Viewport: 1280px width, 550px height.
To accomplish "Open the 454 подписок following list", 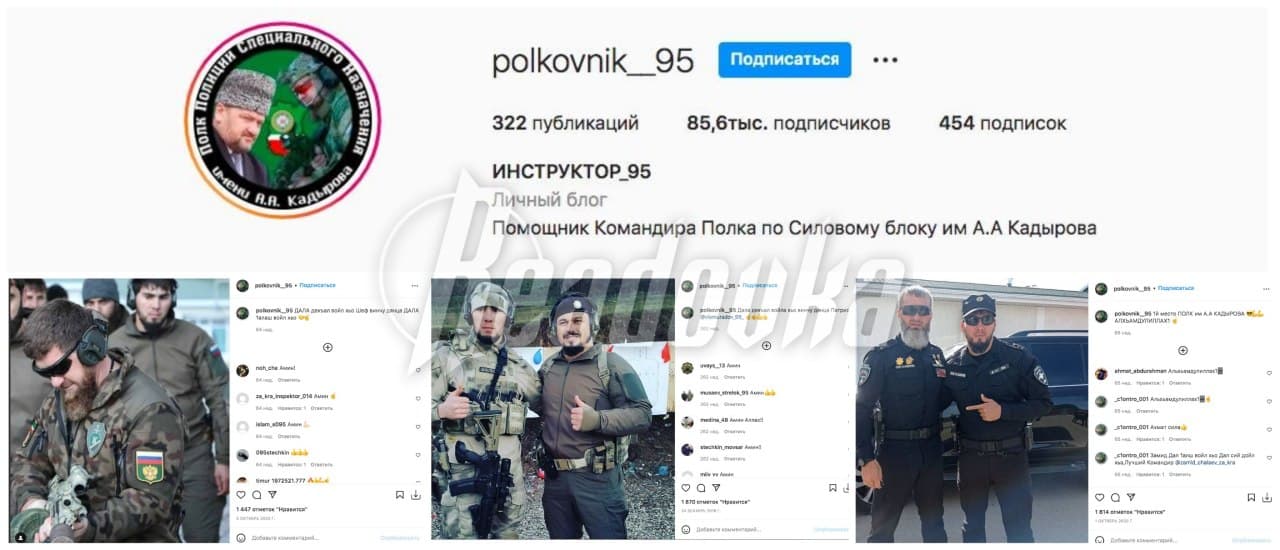I will [1002, 124].
